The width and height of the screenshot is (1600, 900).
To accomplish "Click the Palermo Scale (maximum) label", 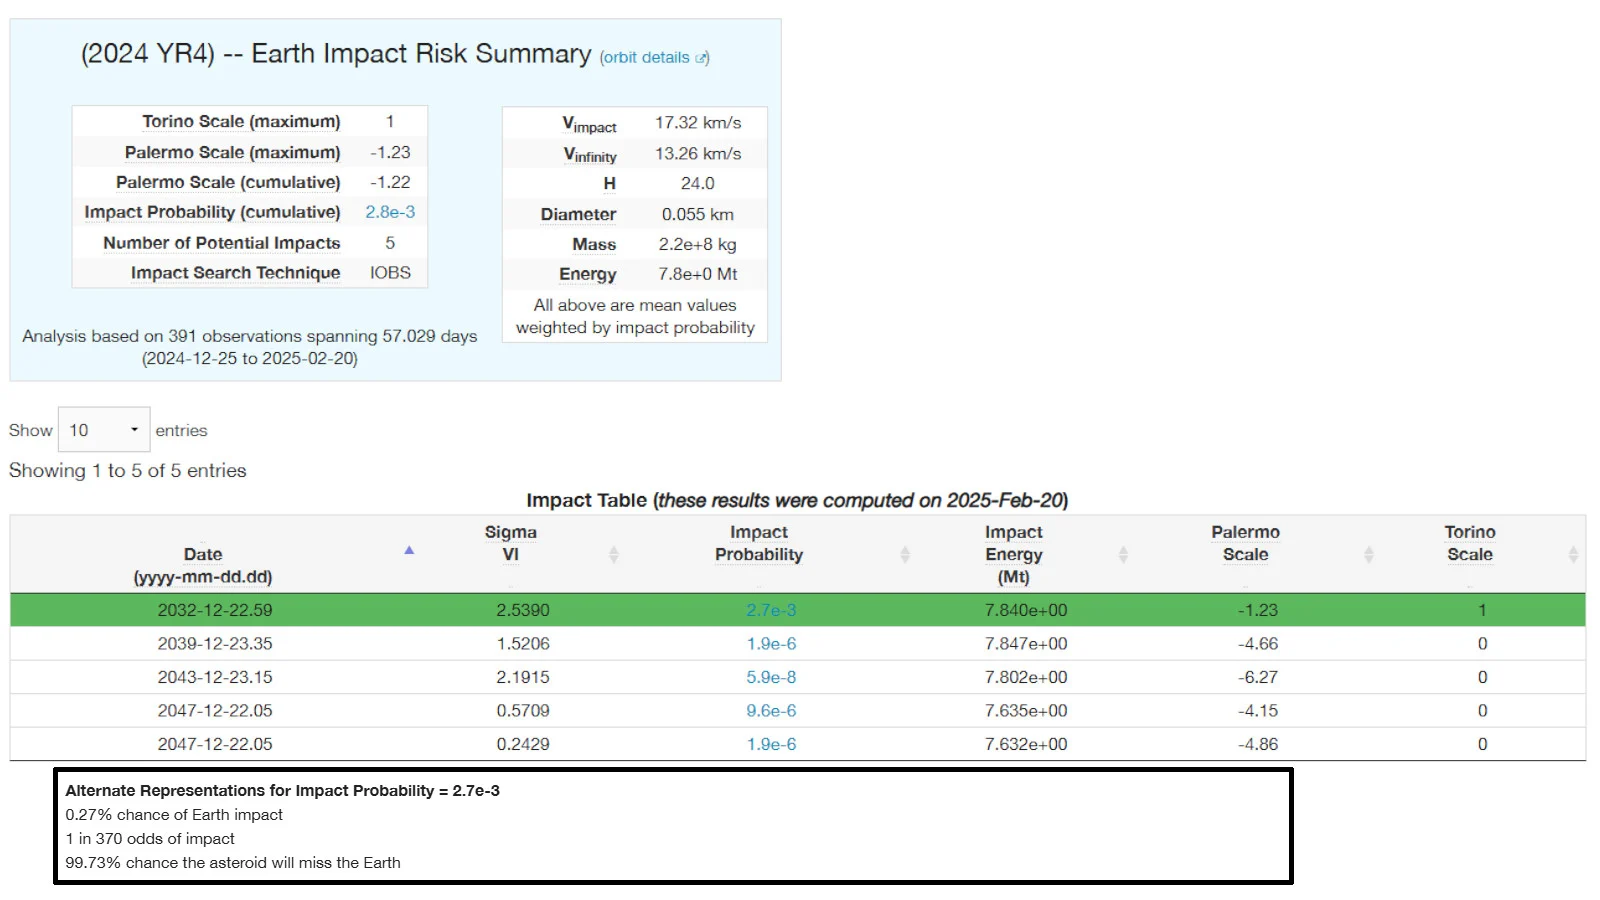I will tap(232, 152).
